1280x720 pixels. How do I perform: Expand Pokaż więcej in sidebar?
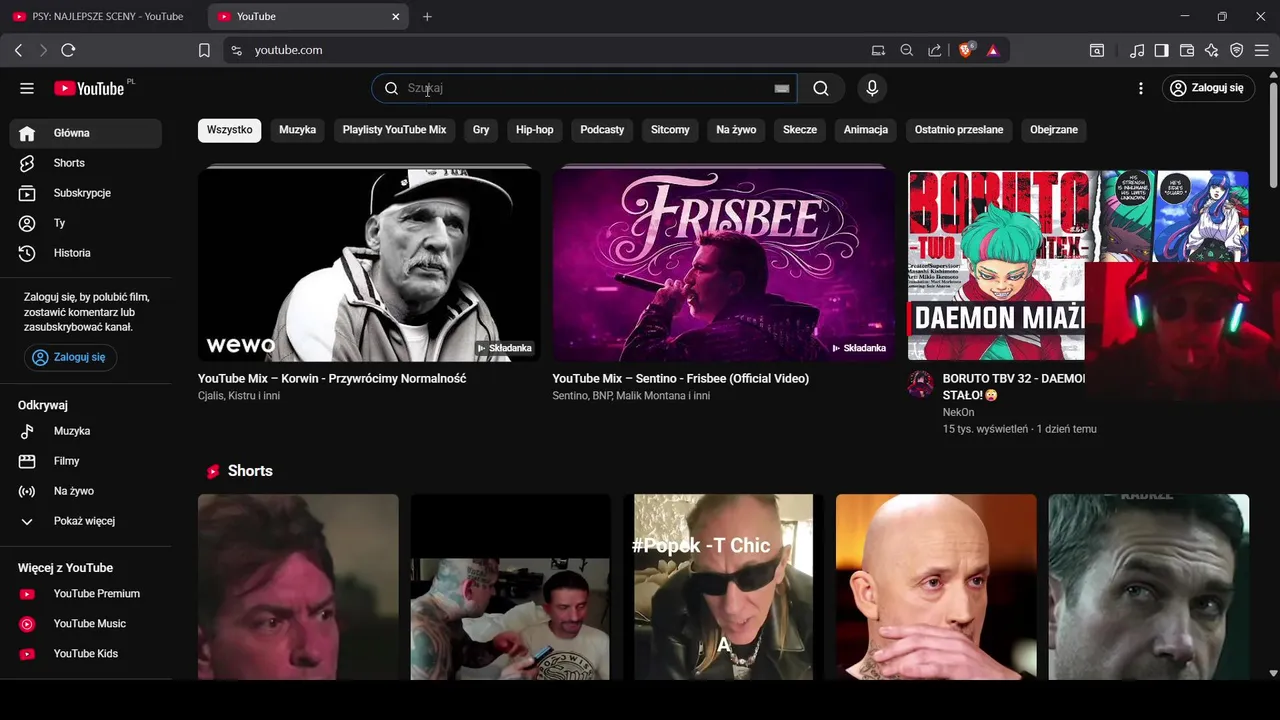(x=86, y=521)
